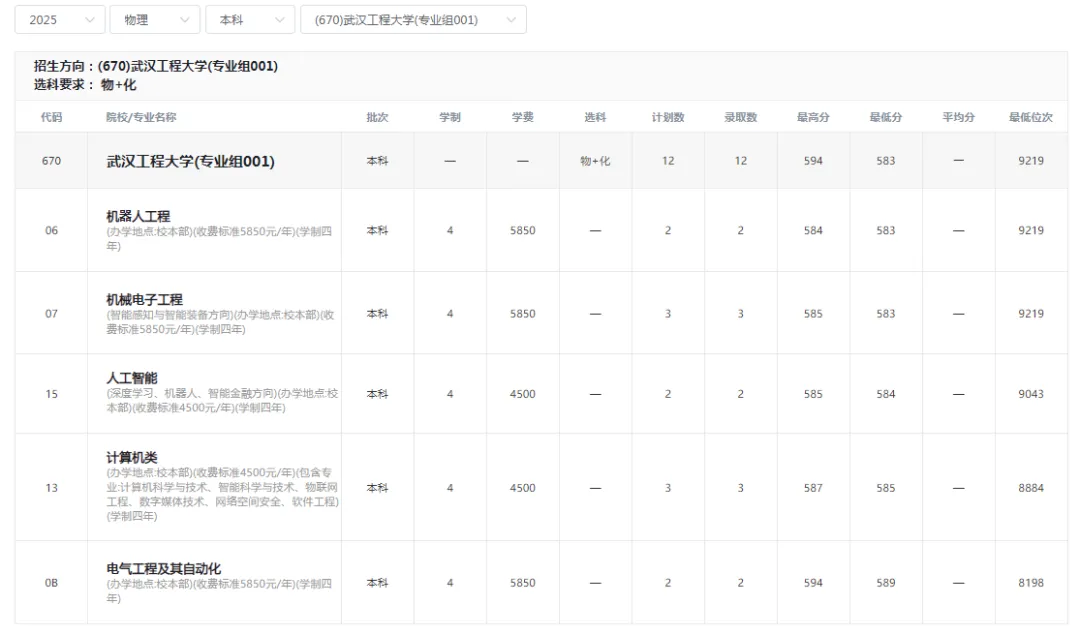Click the 学费 column header
This screenshot has width=1080, height=635.
click(523, 117)
